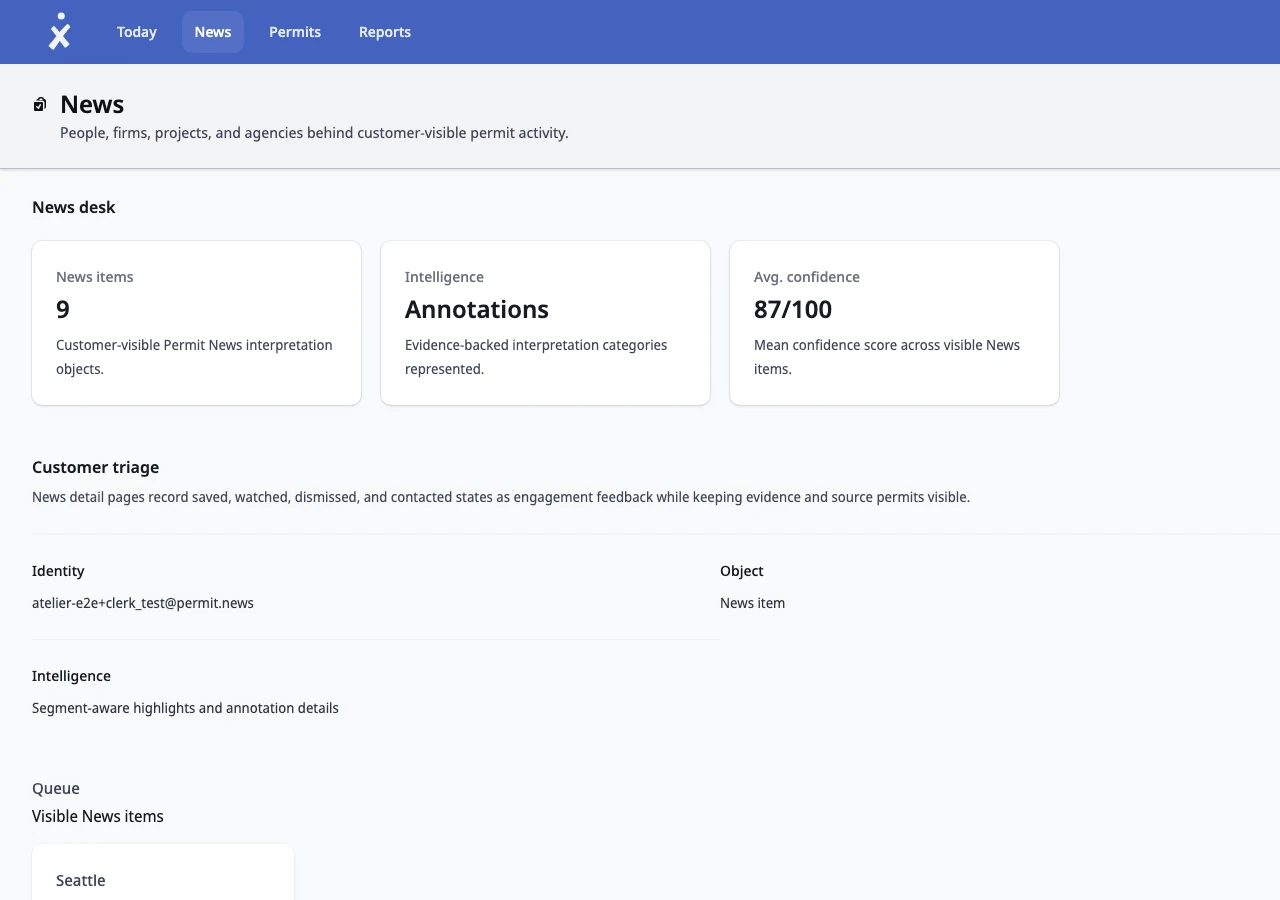This screenshot has width=1280, height=900.
Task: Open the Reports tab
Action: 385,32
